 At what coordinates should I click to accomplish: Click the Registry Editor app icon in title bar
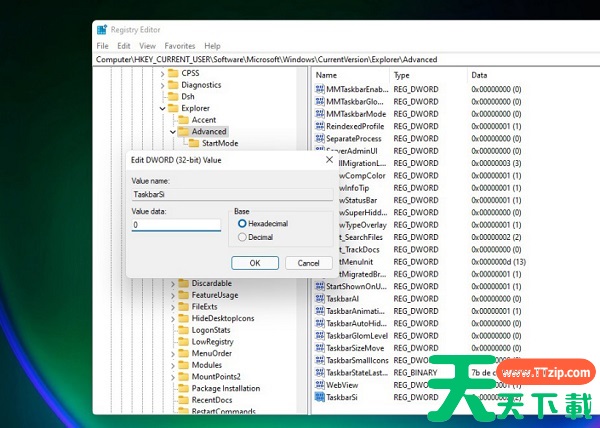(102, 30)
